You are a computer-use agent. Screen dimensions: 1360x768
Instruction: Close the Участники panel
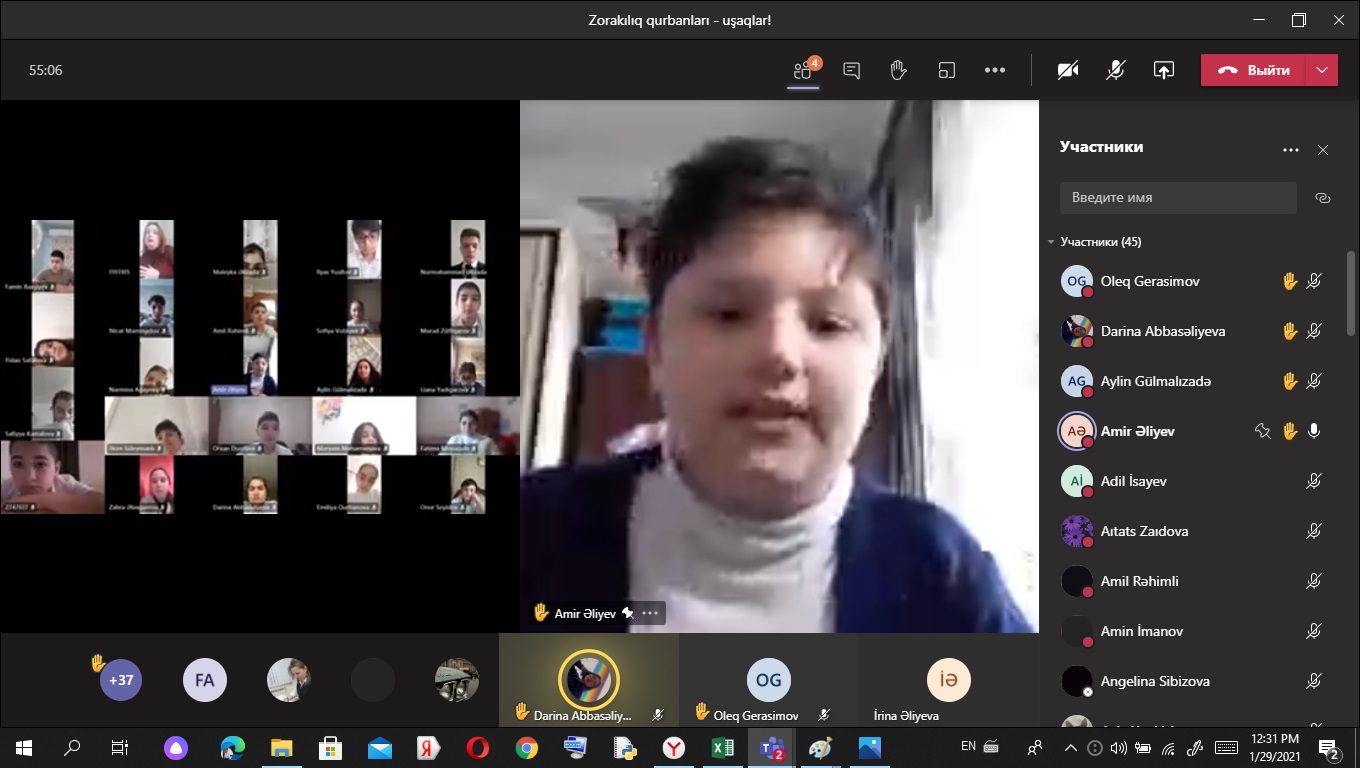coord(1323,150)
